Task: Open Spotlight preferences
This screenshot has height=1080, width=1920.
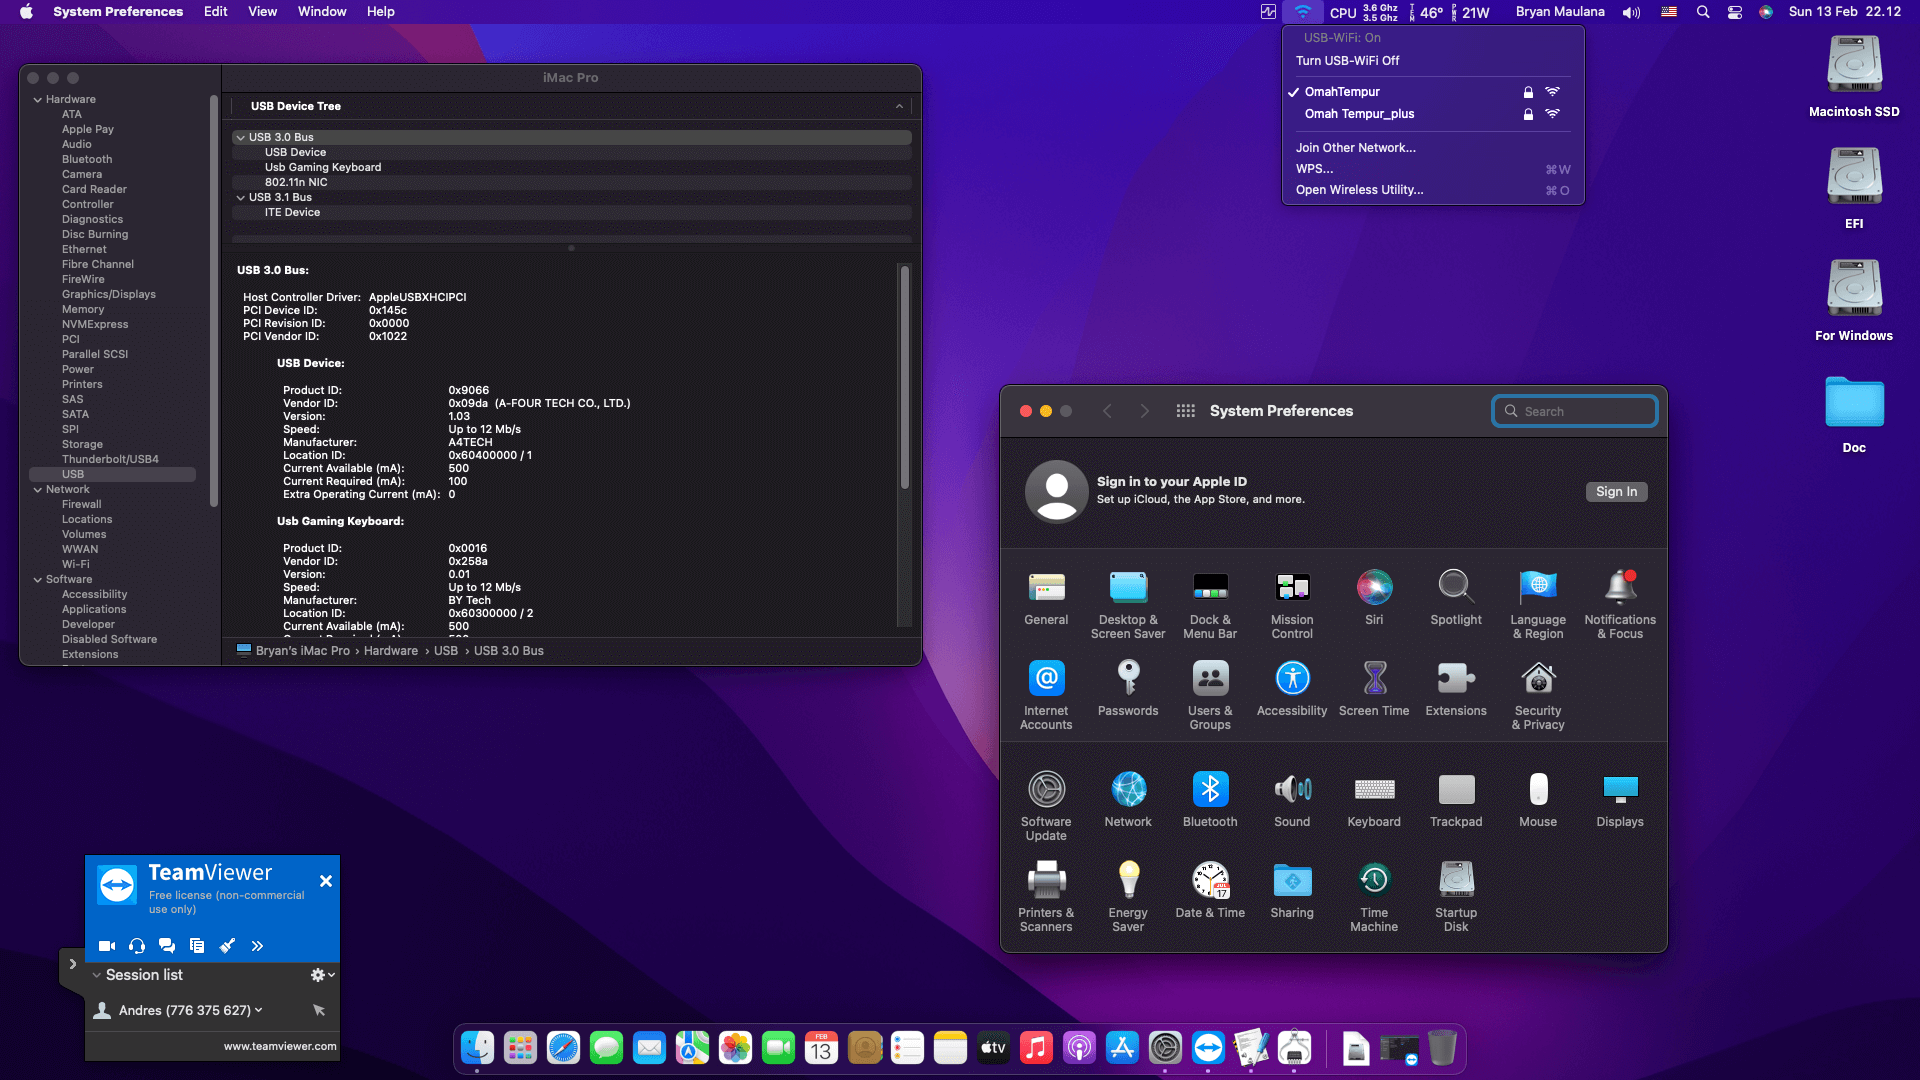Action: point(1456,598)
